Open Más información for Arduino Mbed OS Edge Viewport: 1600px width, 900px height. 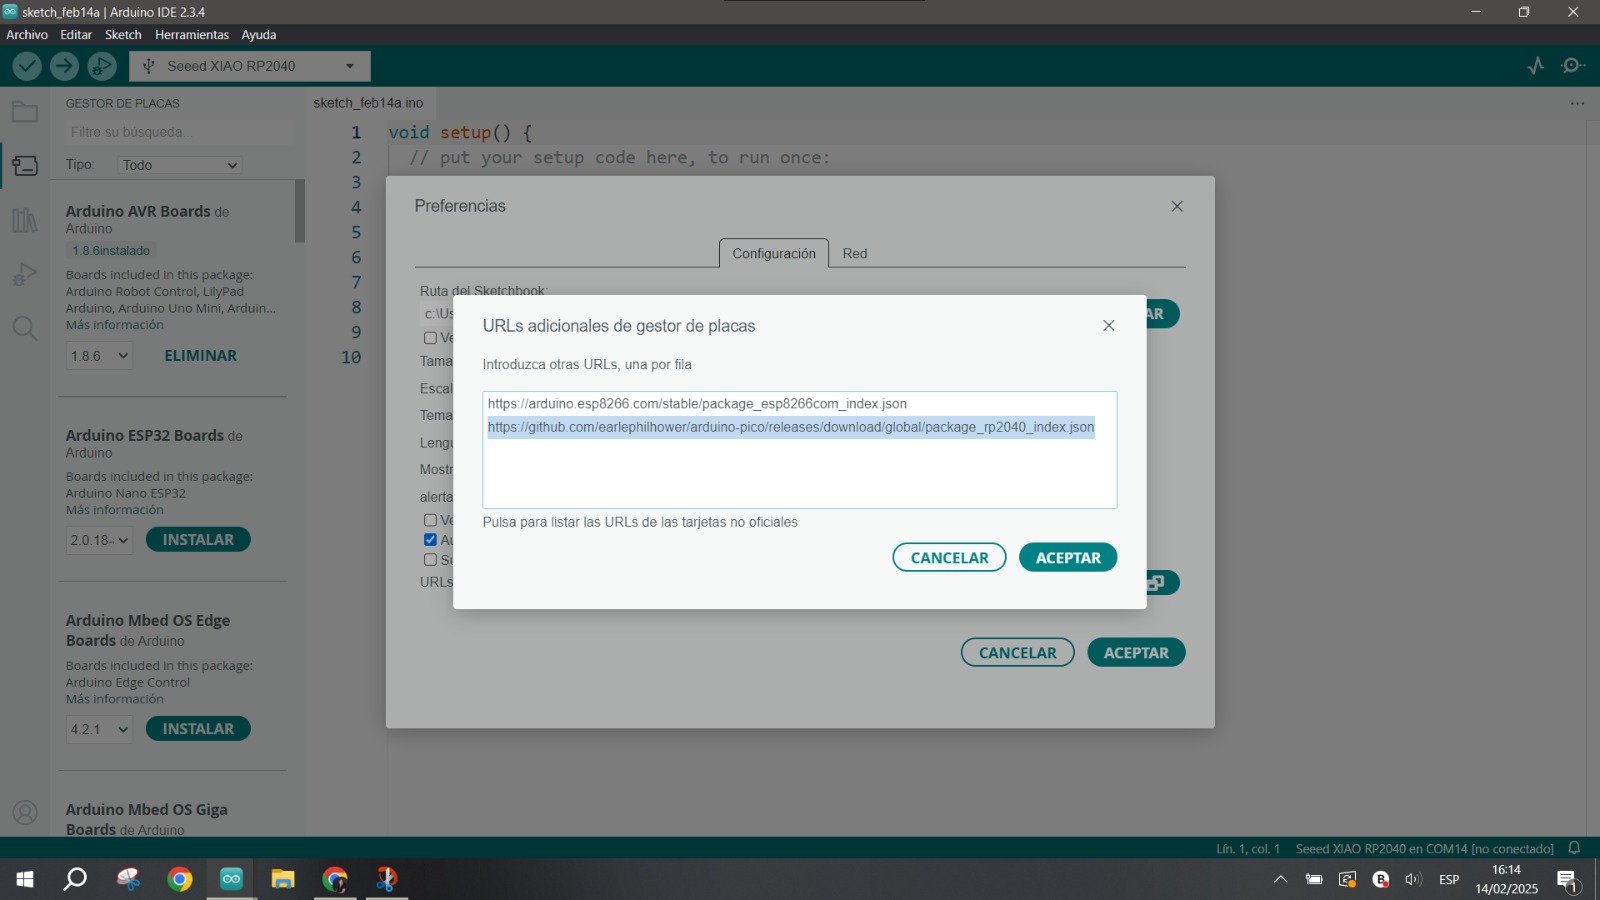[115, 699]
